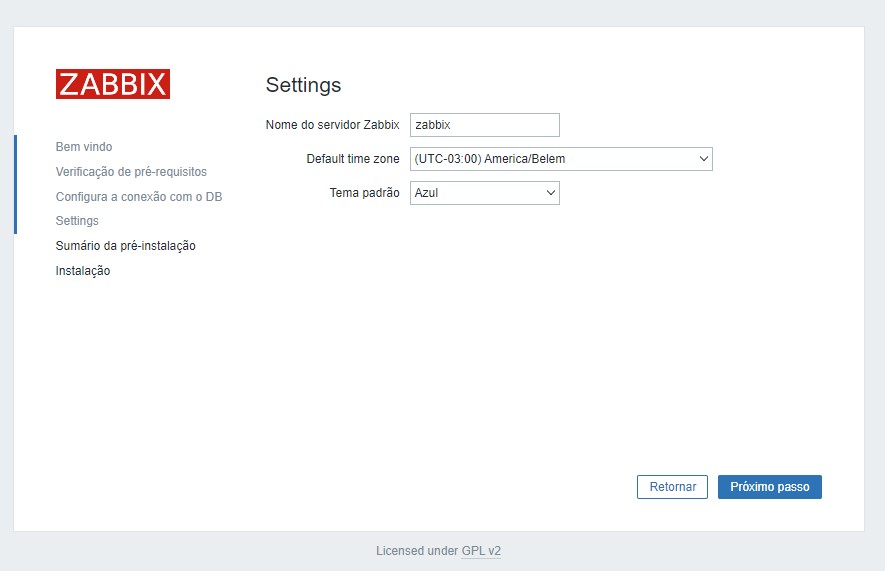
Task: Click the blue step progress bar
Action: (x=15, y=184)
